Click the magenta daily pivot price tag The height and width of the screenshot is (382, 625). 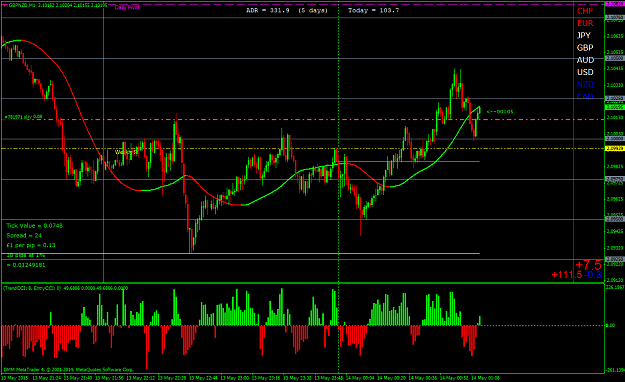(615, 4)
